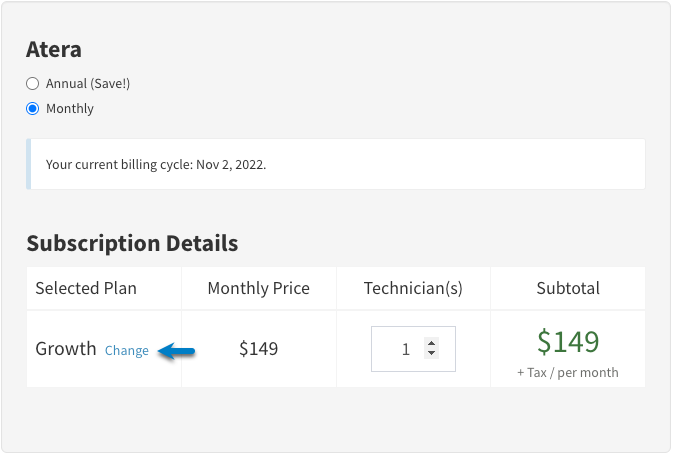
Task: Click the green $149 subtotal amount
Action: [x=568, y=342]
